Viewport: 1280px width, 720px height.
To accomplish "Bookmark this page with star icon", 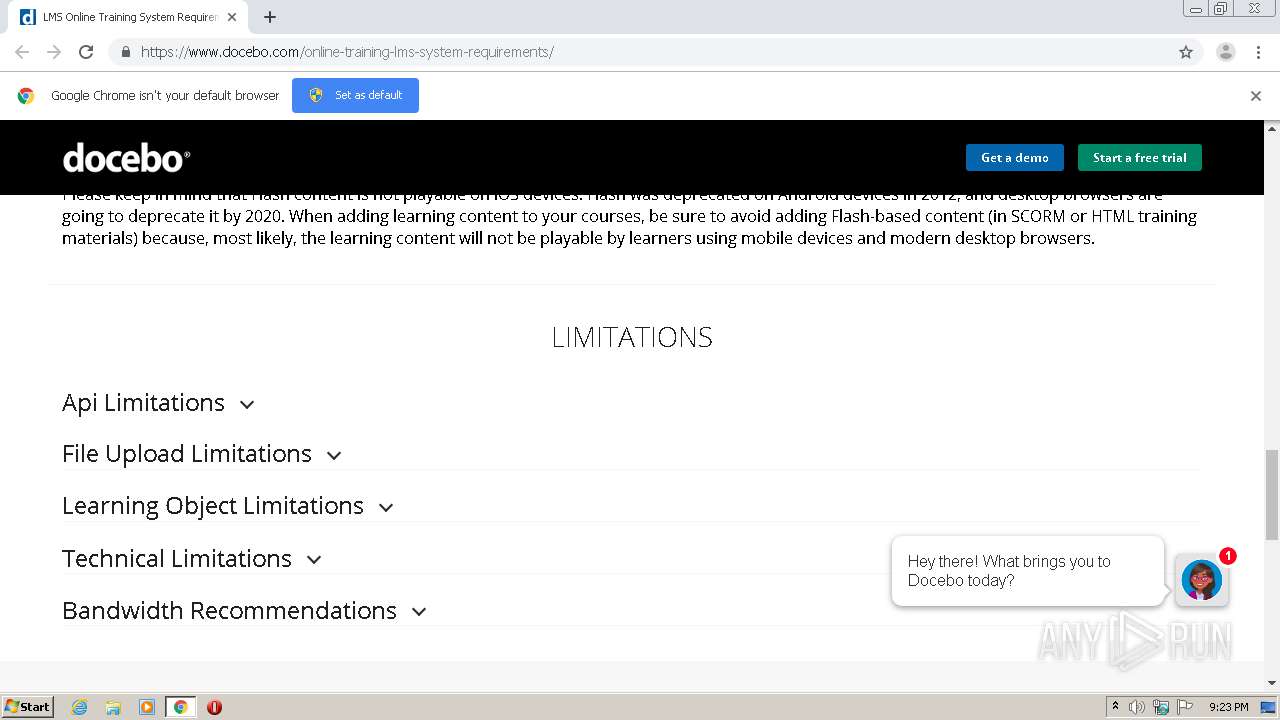I will [1186, 52].
